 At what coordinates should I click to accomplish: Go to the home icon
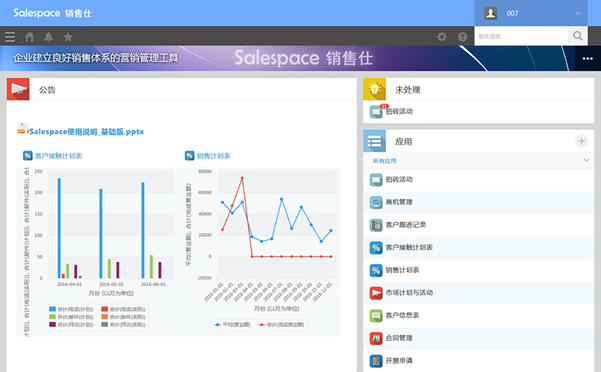coord(30,37)
